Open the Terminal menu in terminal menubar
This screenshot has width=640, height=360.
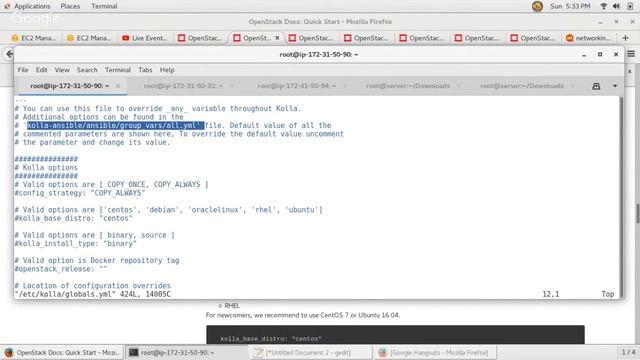tap(118, 70)
